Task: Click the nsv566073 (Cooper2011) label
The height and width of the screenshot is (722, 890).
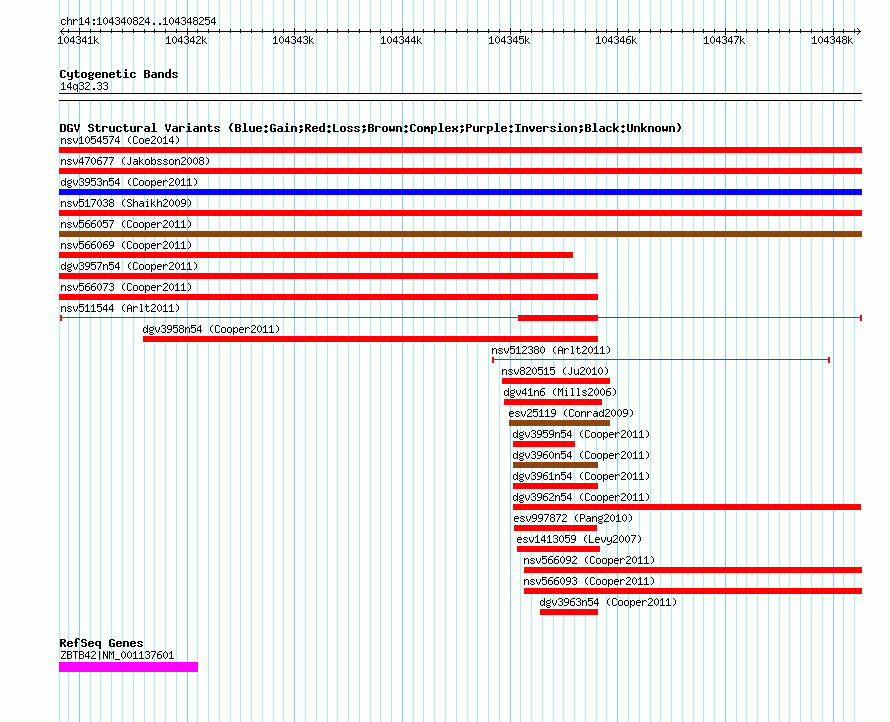Action: pyautogui.click(x=126, y=287)
